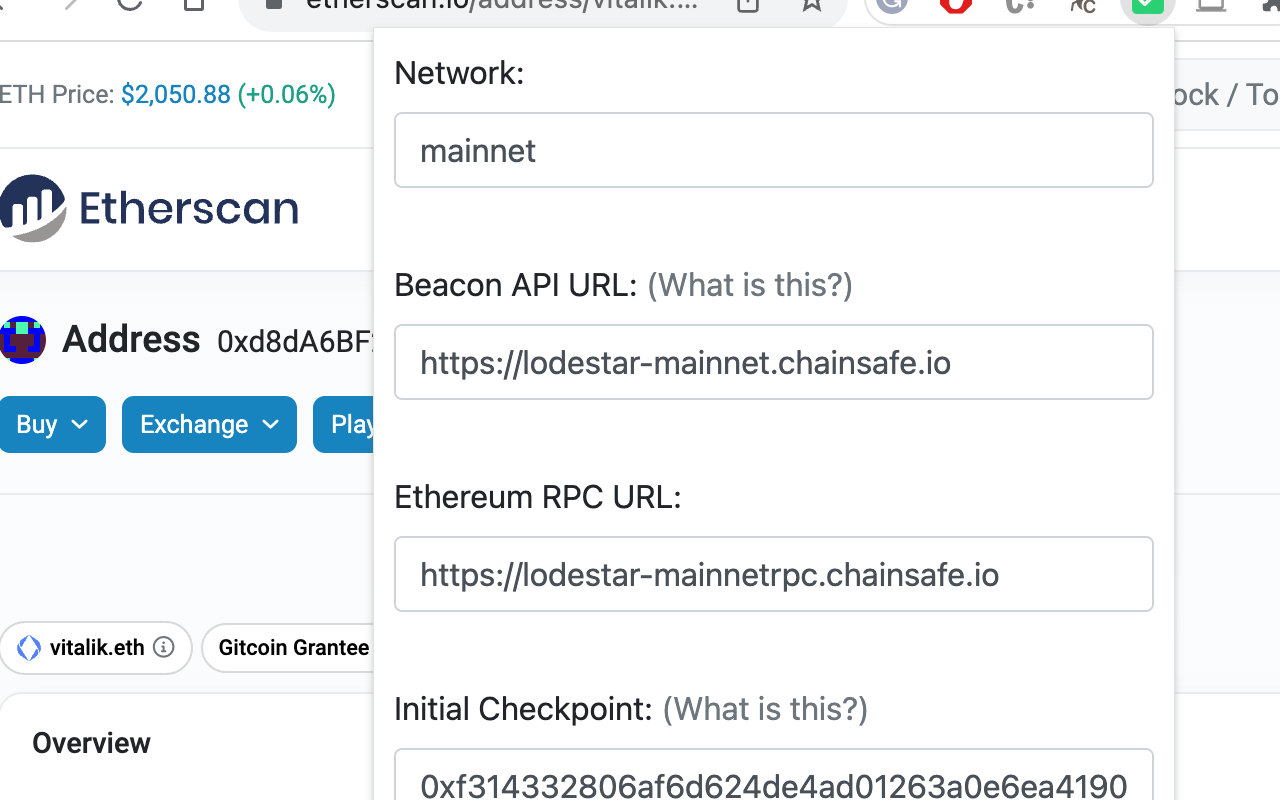This screenshot has width=1280, height=800.
Task: Open the Network selector showing mainnet
Action: point(773,150)
